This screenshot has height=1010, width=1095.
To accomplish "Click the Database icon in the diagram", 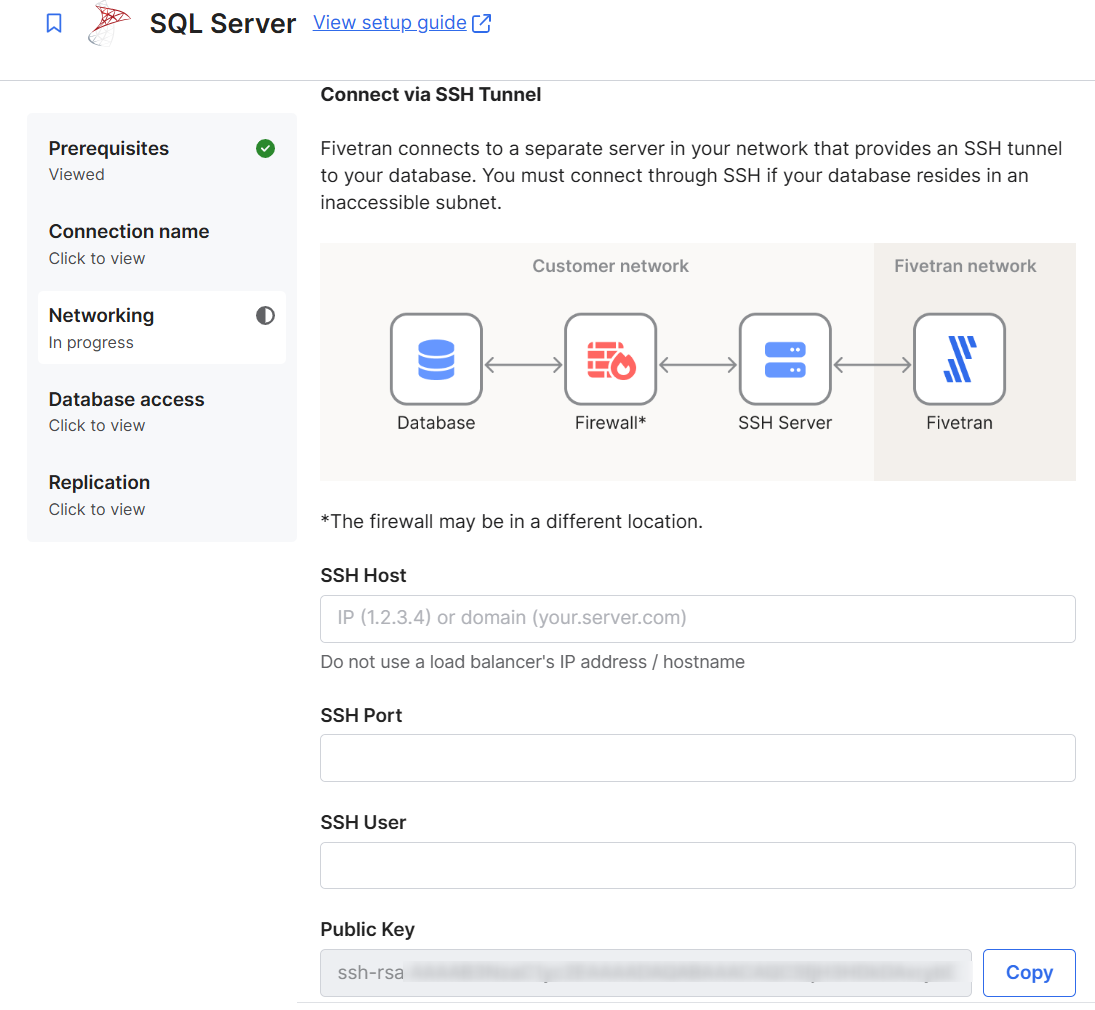I will [436, 359].
